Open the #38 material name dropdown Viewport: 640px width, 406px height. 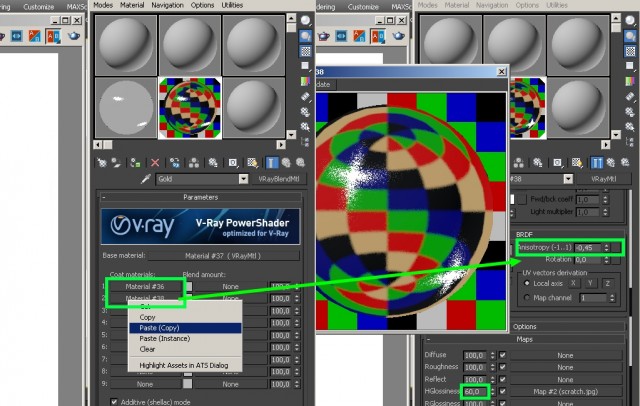click(x=568, y=179)
